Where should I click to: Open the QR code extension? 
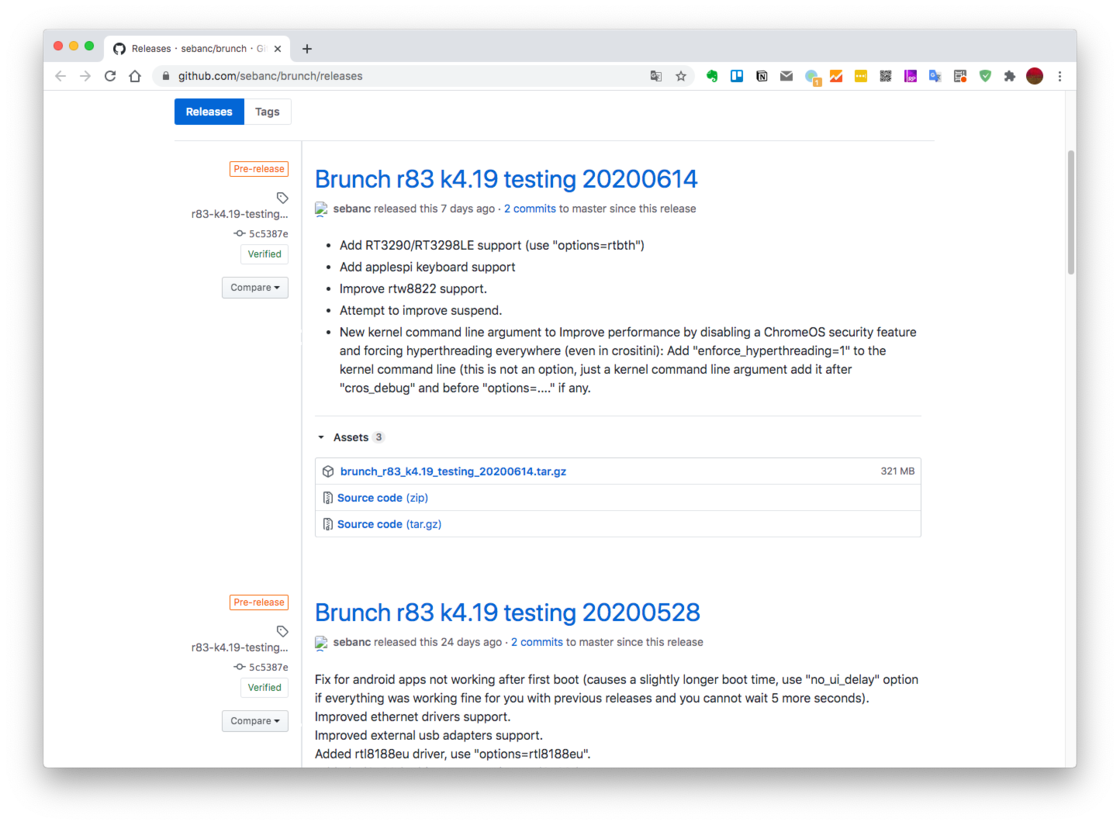(885, 76)
